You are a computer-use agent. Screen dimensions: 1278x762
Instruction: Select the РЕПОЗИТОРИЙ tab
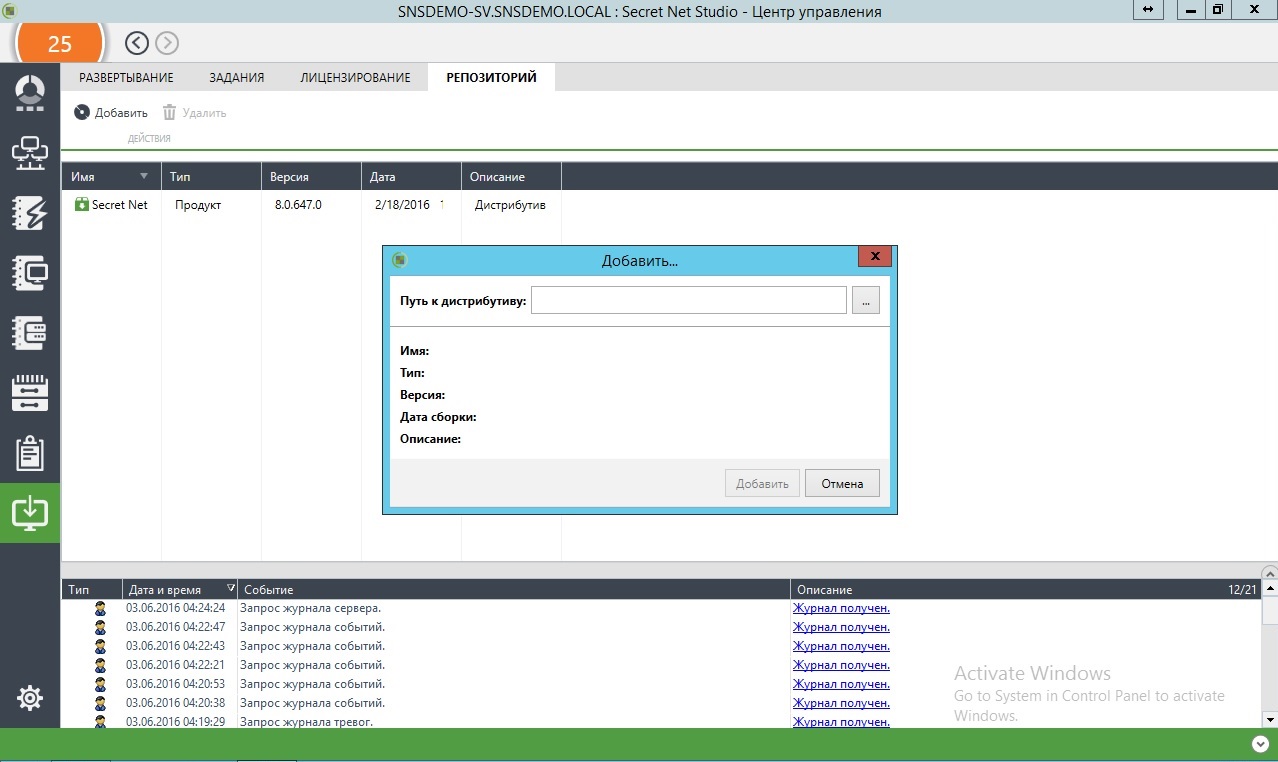click(x=492, y=77)
